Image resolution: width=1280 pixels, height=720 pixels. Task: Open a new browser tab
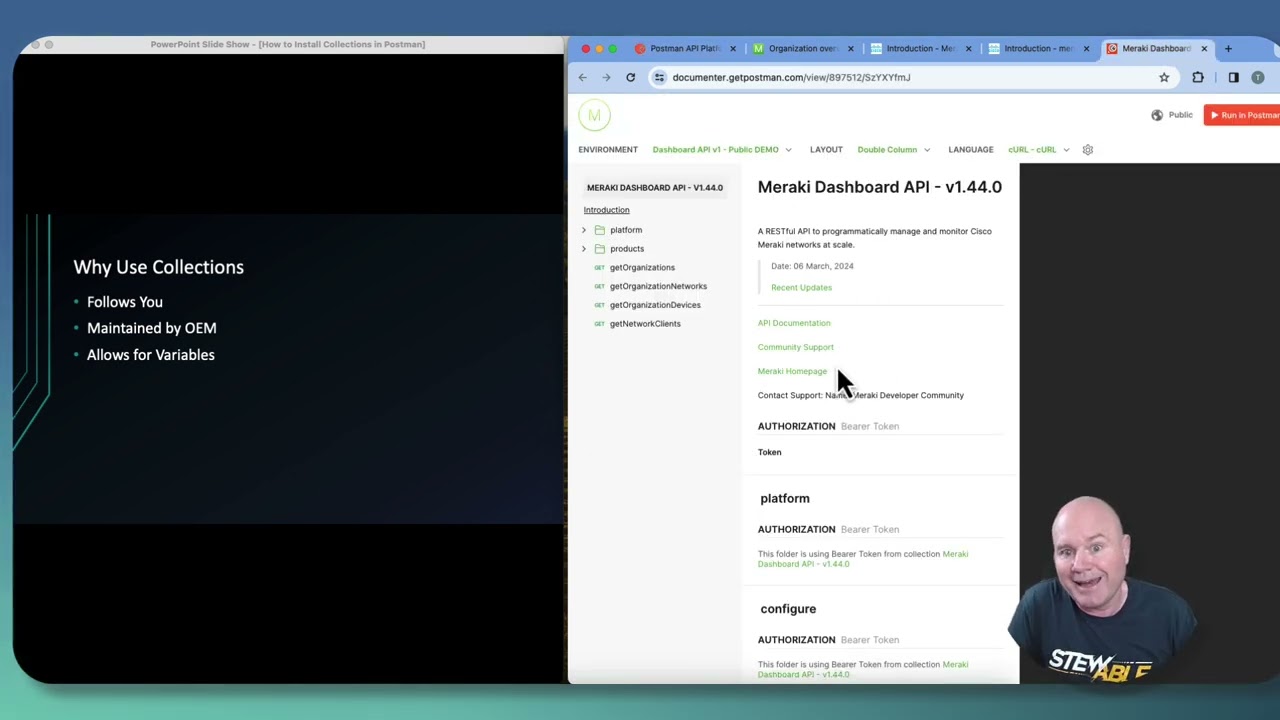(1229, 48)
